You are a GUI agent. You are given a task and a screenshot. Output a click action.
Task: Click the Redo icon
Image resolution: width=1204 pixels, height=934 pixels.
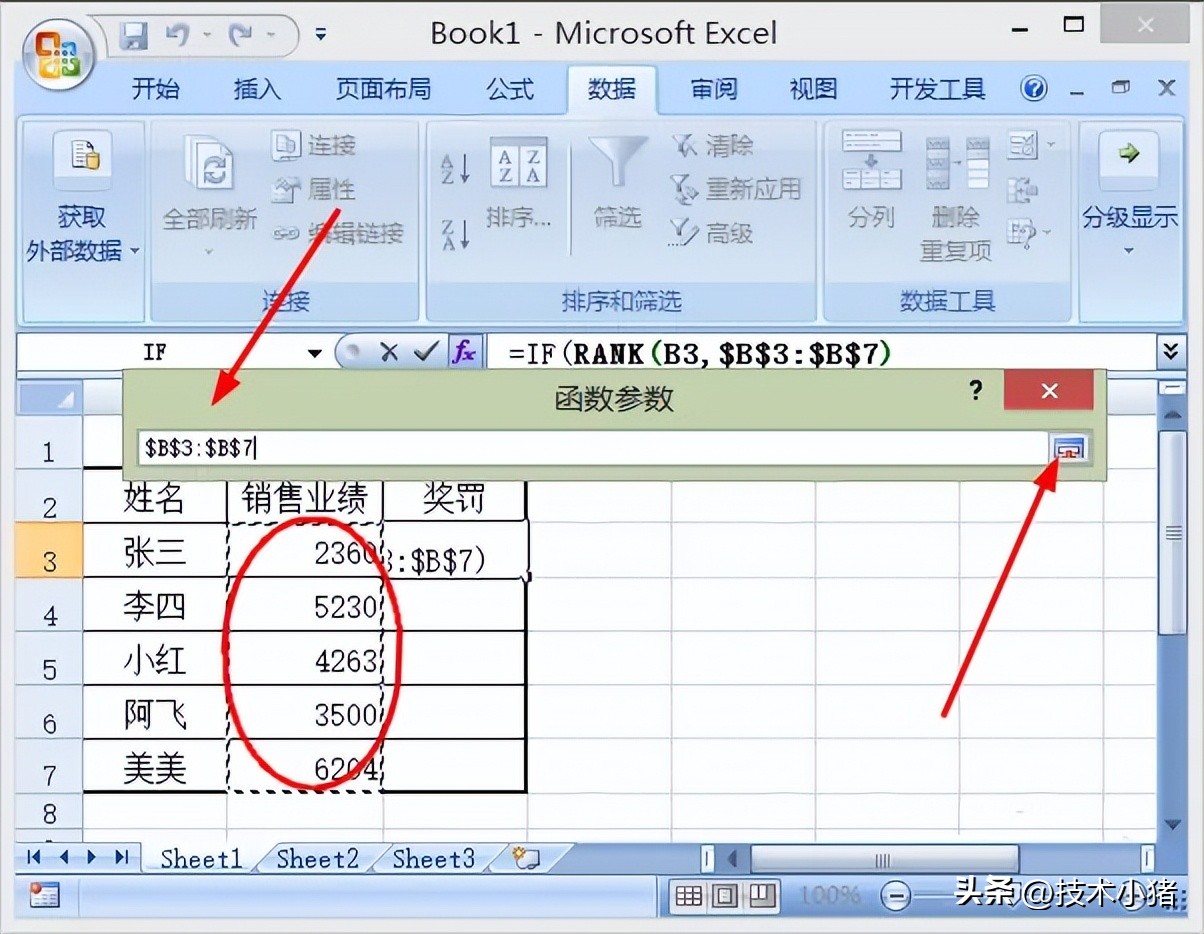click(240, 36)
